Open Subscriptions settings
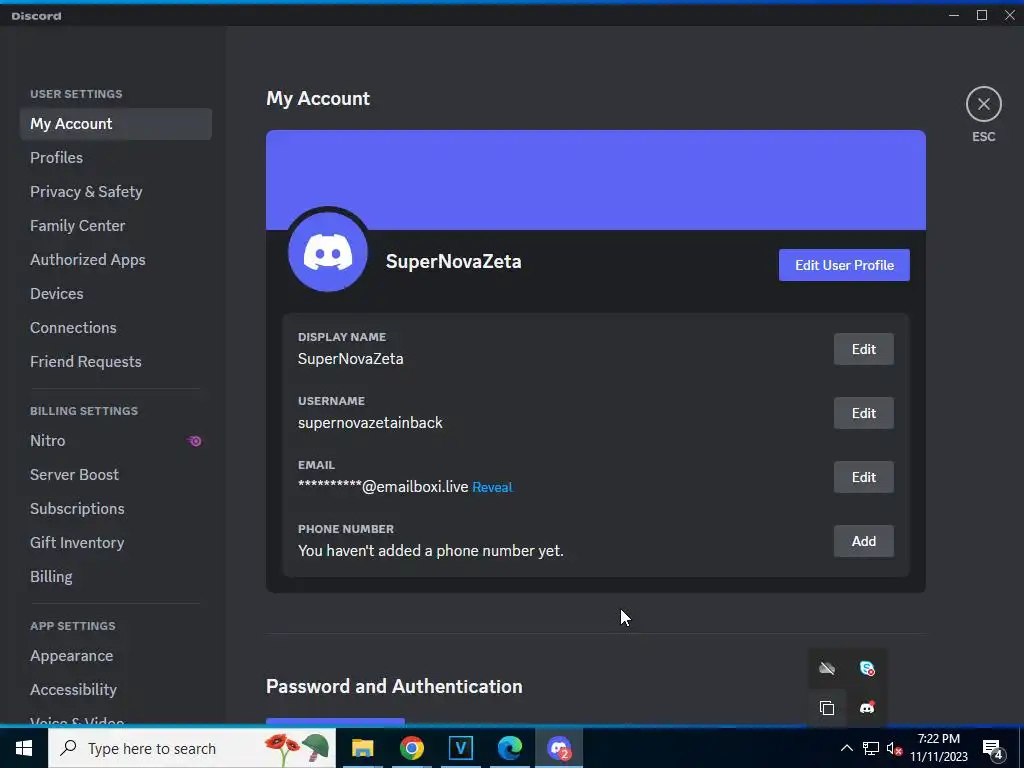Screen dimensions: 1024x768 coord(116,509)
